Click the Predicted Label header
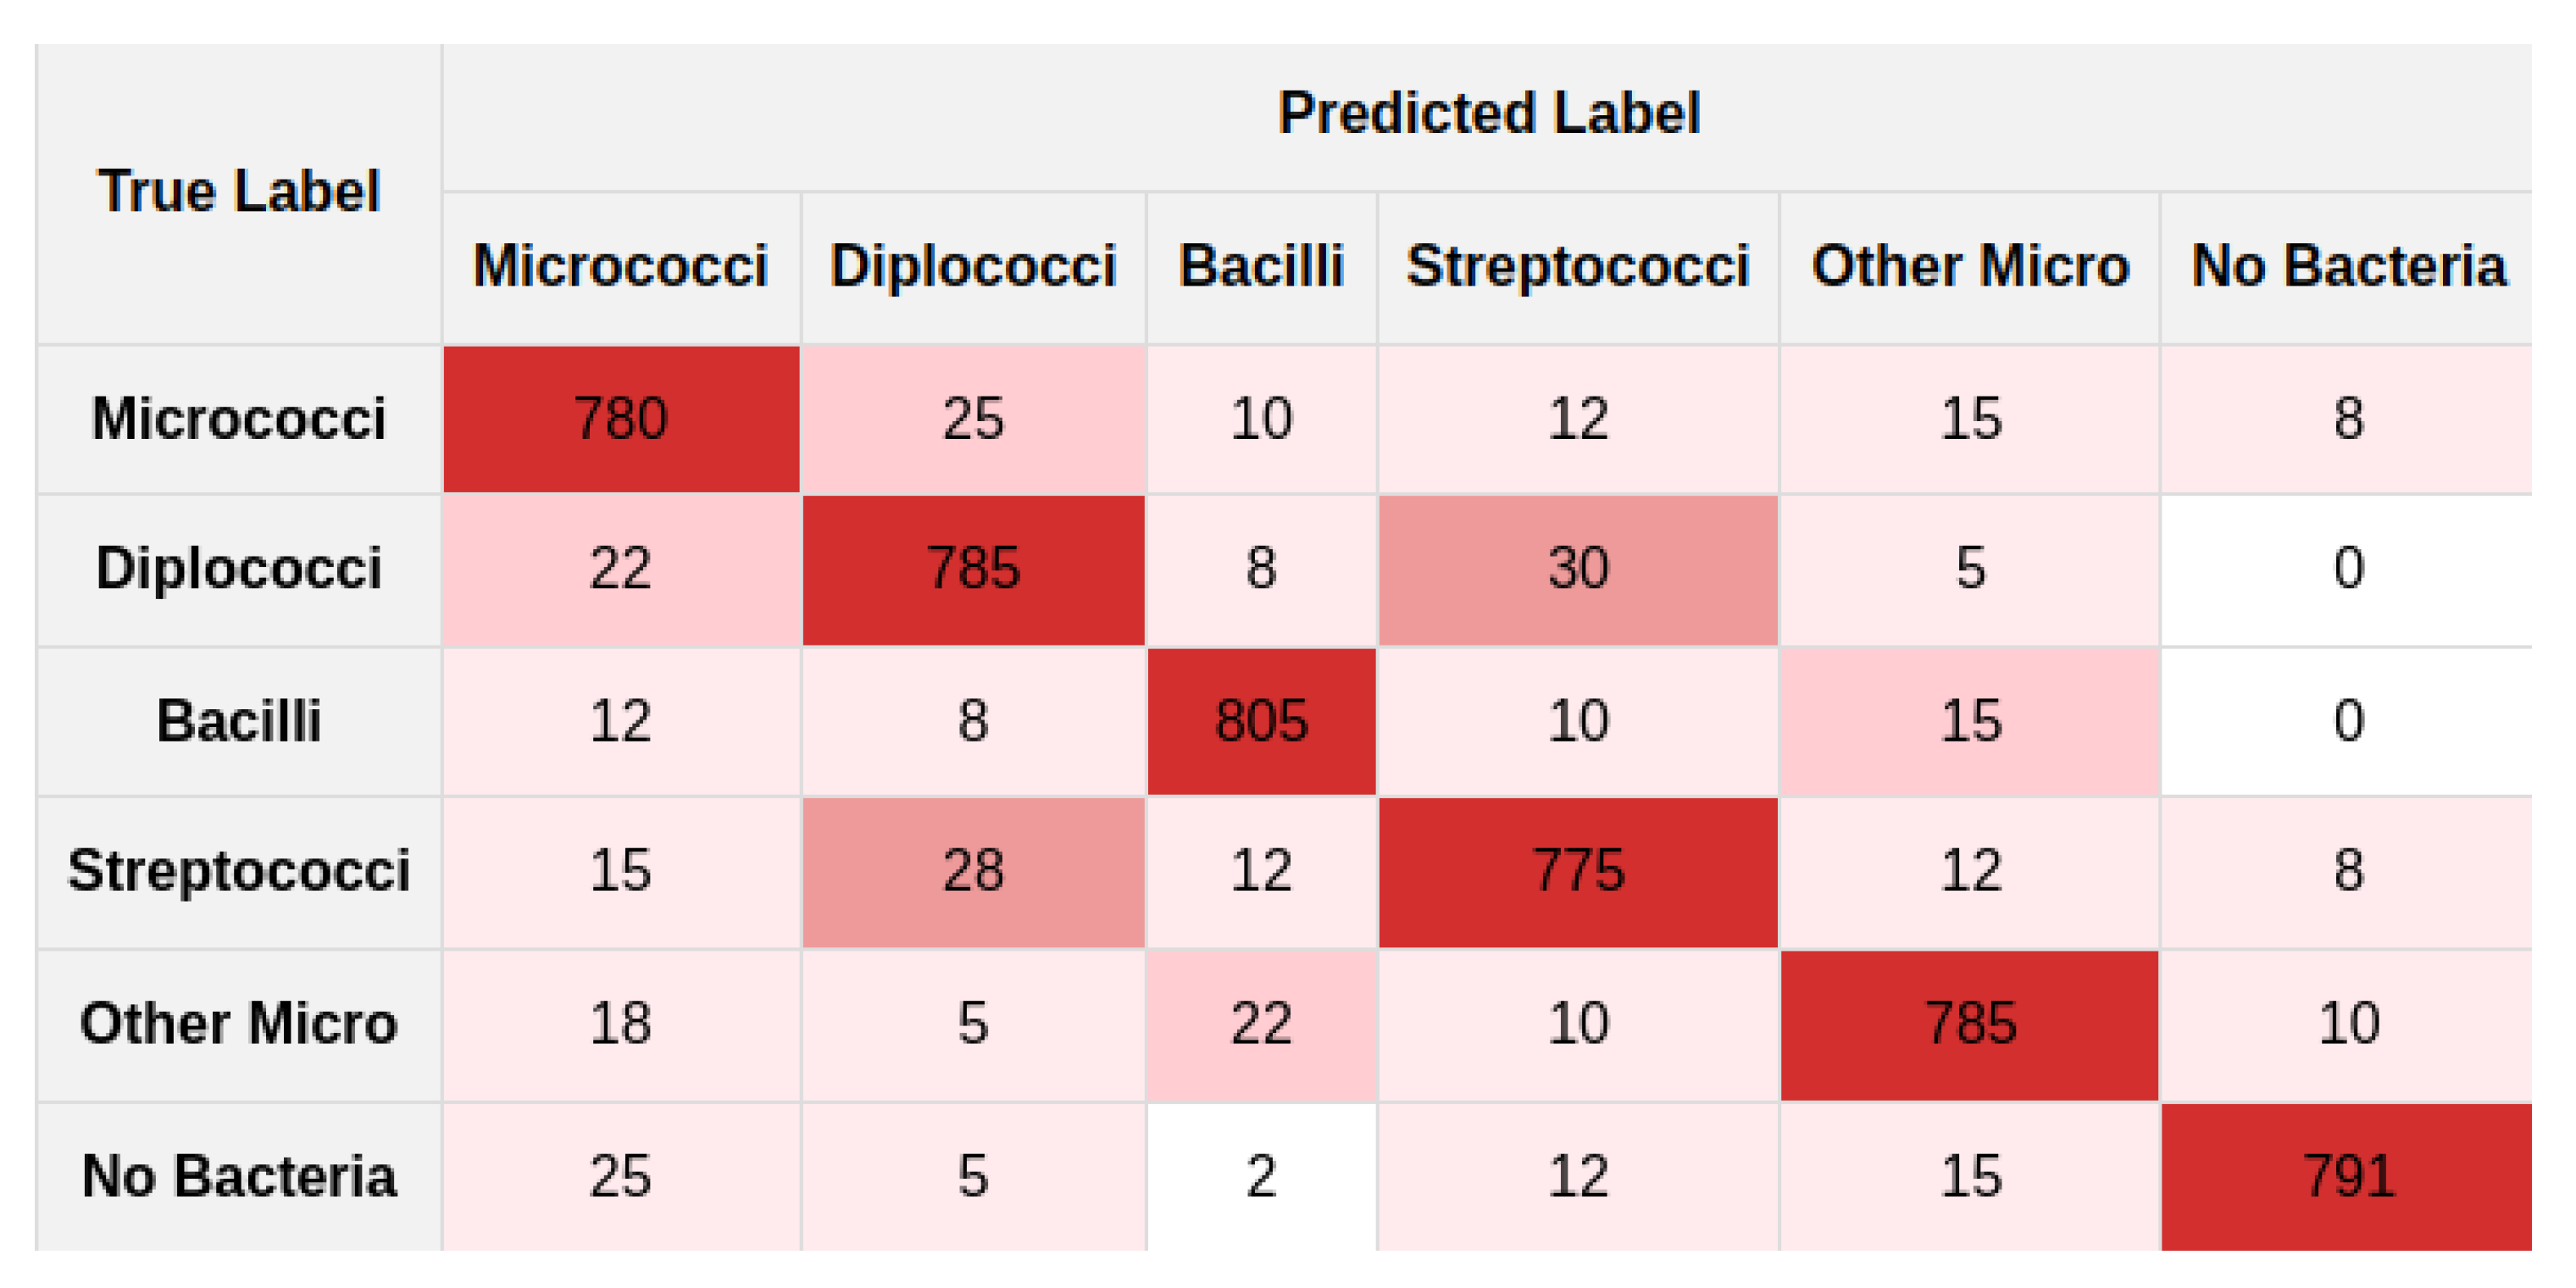The height and width of the screenshot is (1288, 2576). (x=1488, y=113)
